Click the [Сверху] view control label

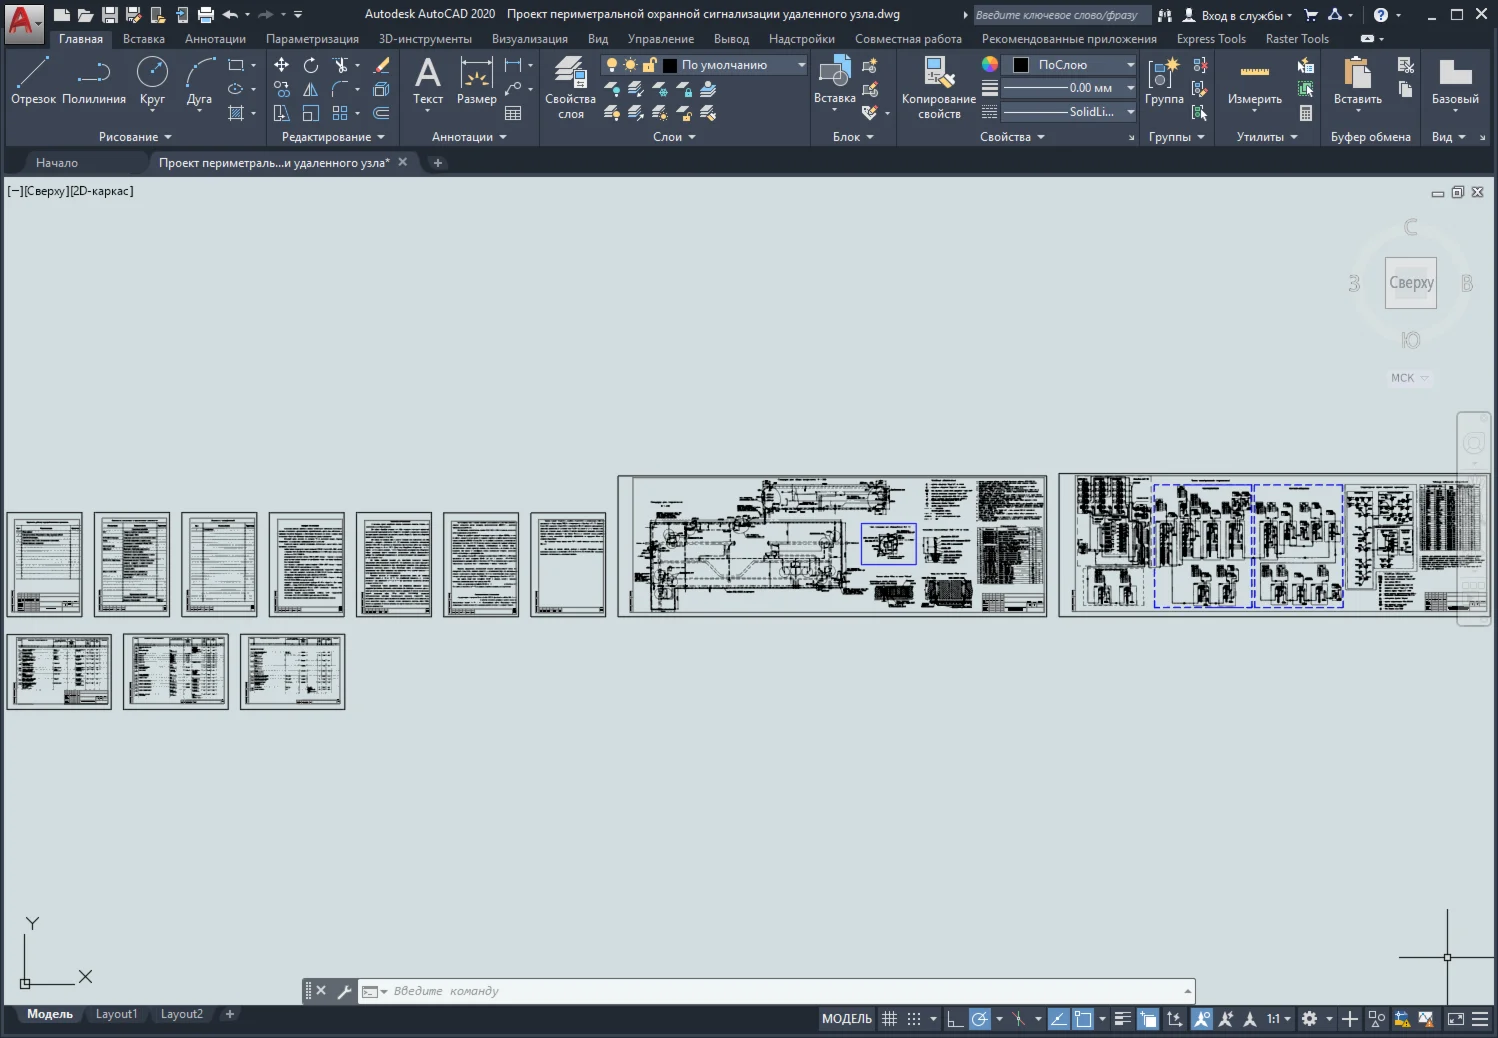[46, 191]
